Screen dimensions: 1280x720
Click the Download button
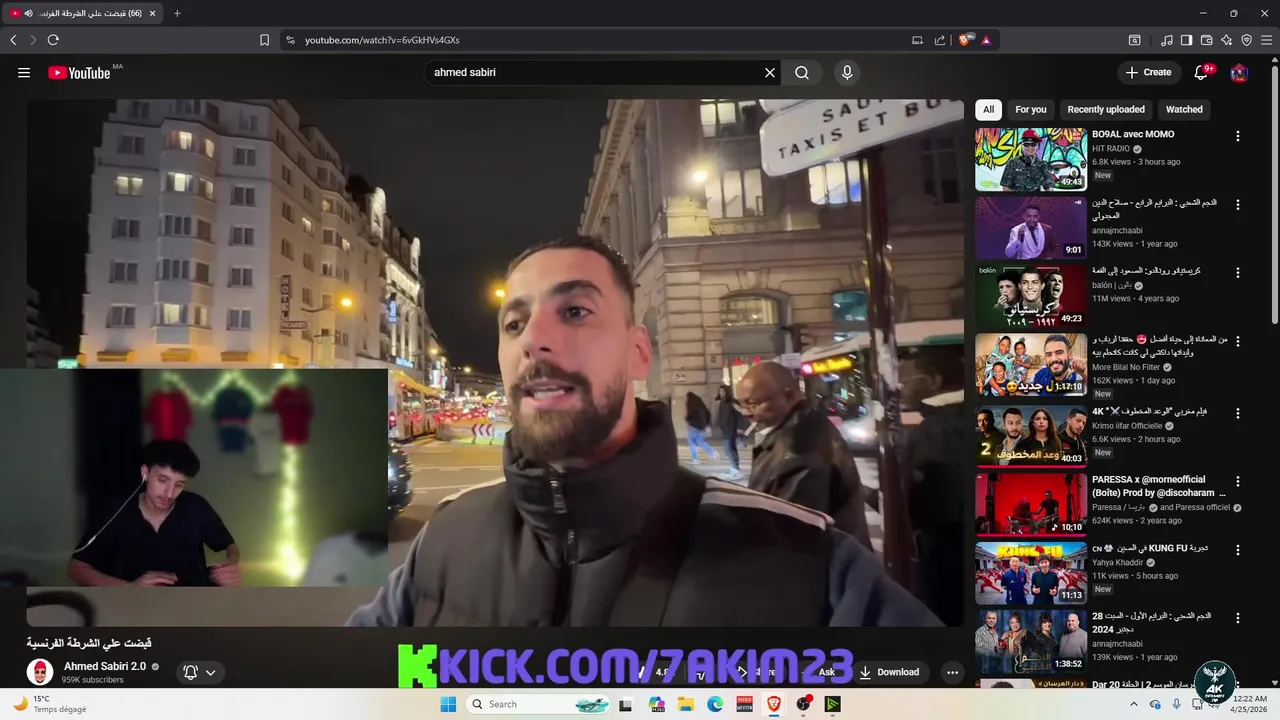889,672
